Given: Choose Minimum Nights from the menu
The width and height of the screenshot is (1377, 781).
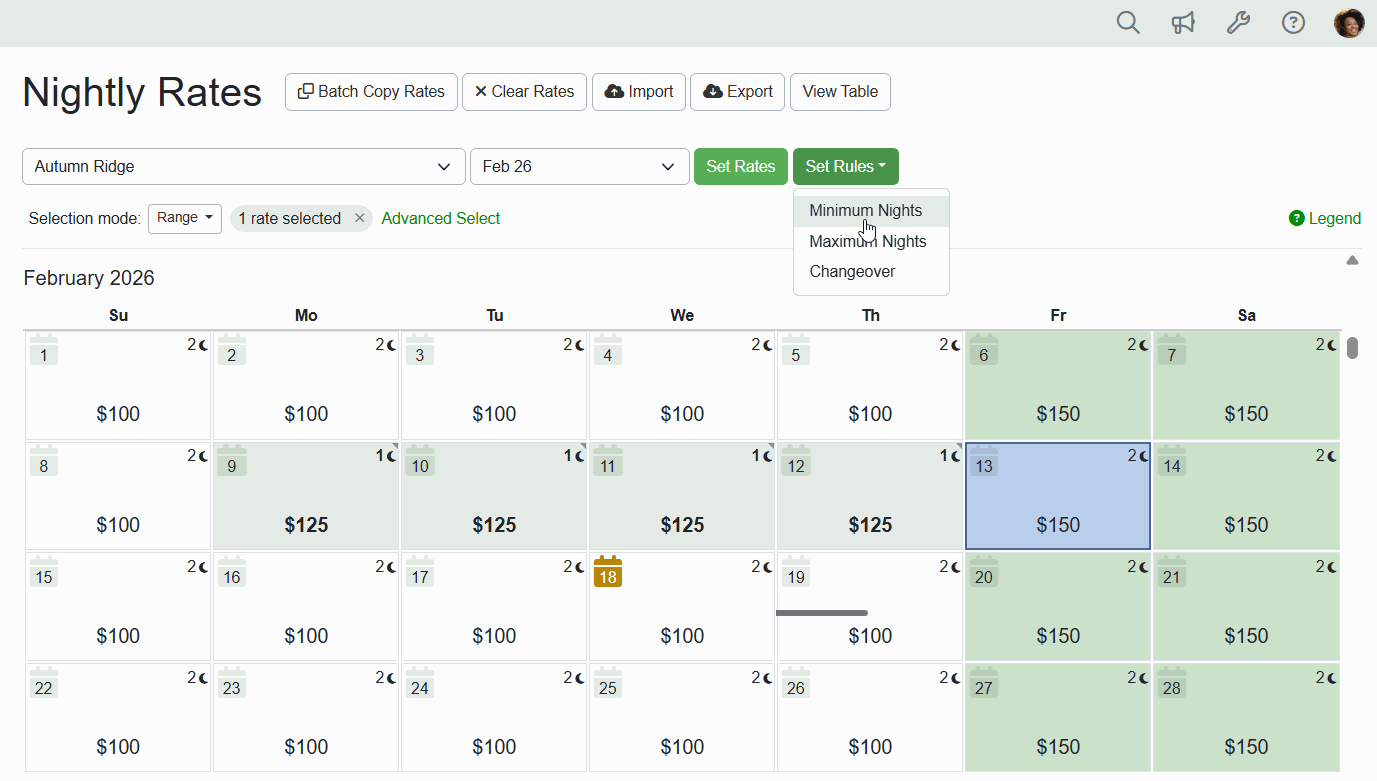Looking at the screenshot, I should pos(865,211).
